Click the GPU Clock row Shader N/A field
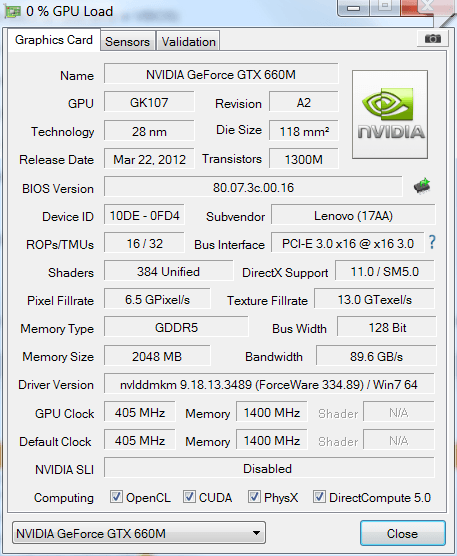457x556 pixels. pos(399,412)
